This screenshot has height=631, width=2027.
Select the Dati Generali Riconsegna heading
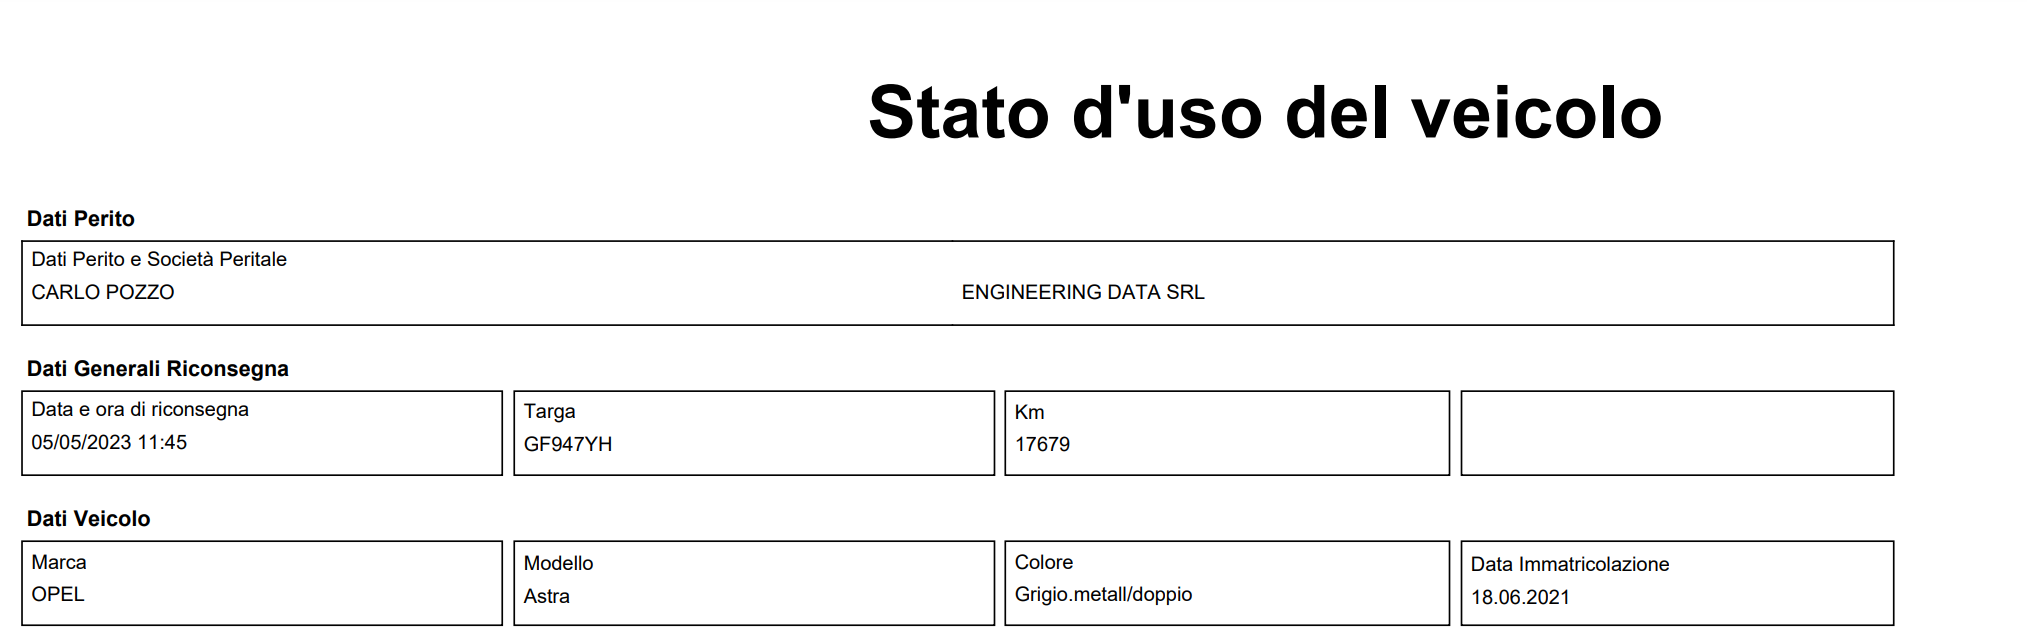tap(158, 369)
